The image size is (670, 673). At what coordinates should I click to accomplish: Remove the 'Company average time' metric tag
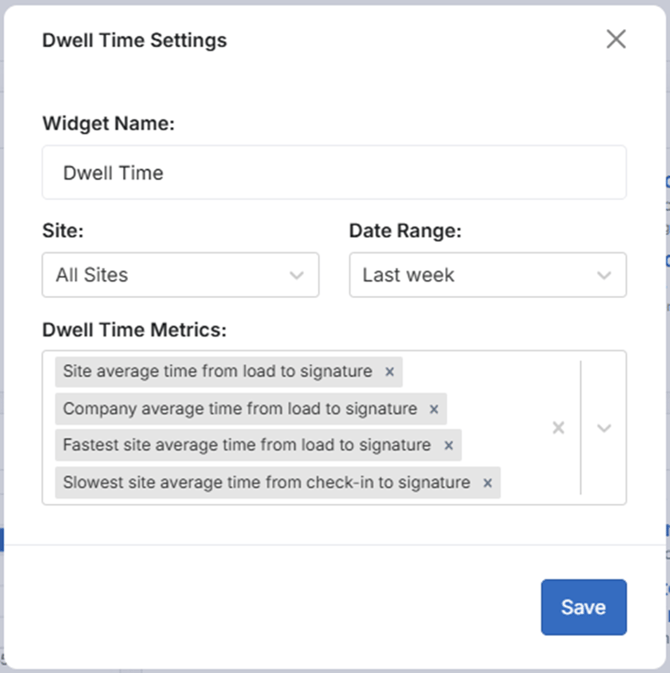coord(434,409)
